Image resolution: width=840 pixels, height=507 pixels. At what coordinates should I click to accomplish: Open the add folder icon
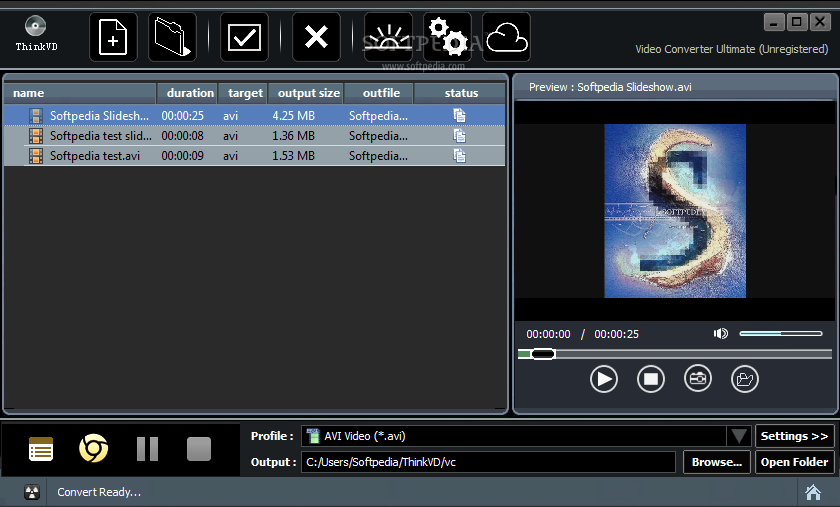tap(172, 37)
